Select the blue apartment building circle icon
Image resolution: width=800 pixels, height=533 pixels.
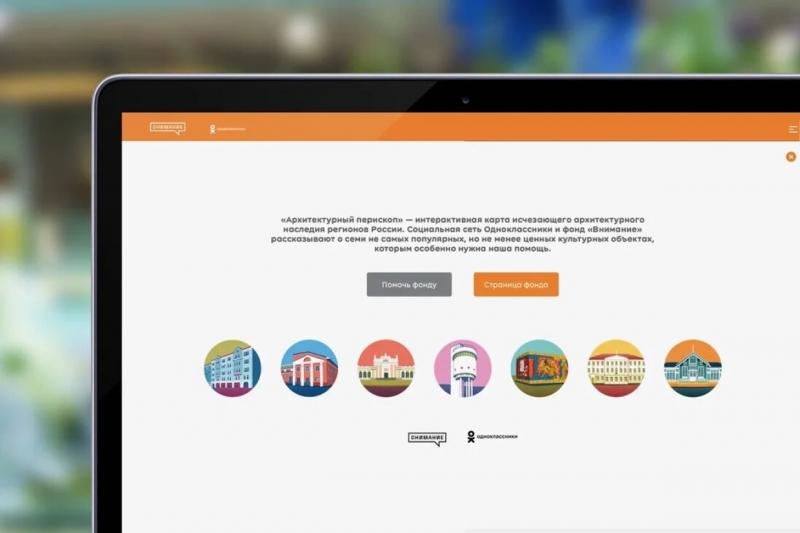click(x=232, y=368)
